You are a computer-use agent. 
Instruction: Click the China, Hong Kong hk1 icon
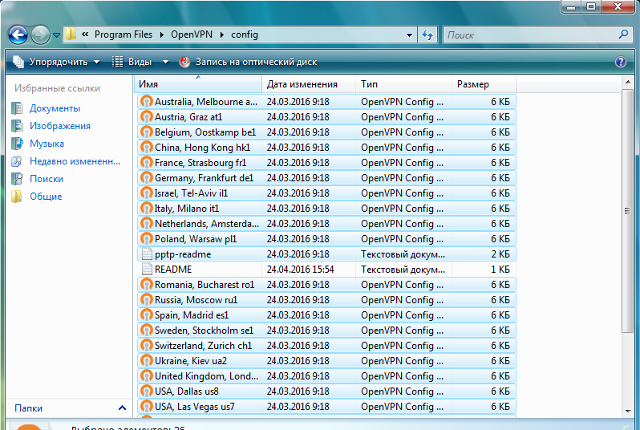[x=146, y=147]
